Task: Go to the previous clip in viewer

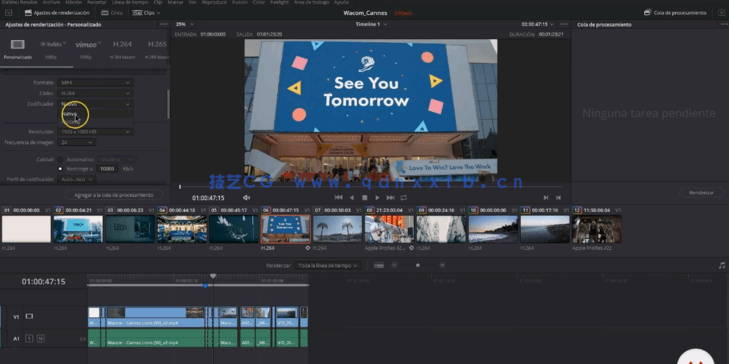Action: [x=558, y=198]
